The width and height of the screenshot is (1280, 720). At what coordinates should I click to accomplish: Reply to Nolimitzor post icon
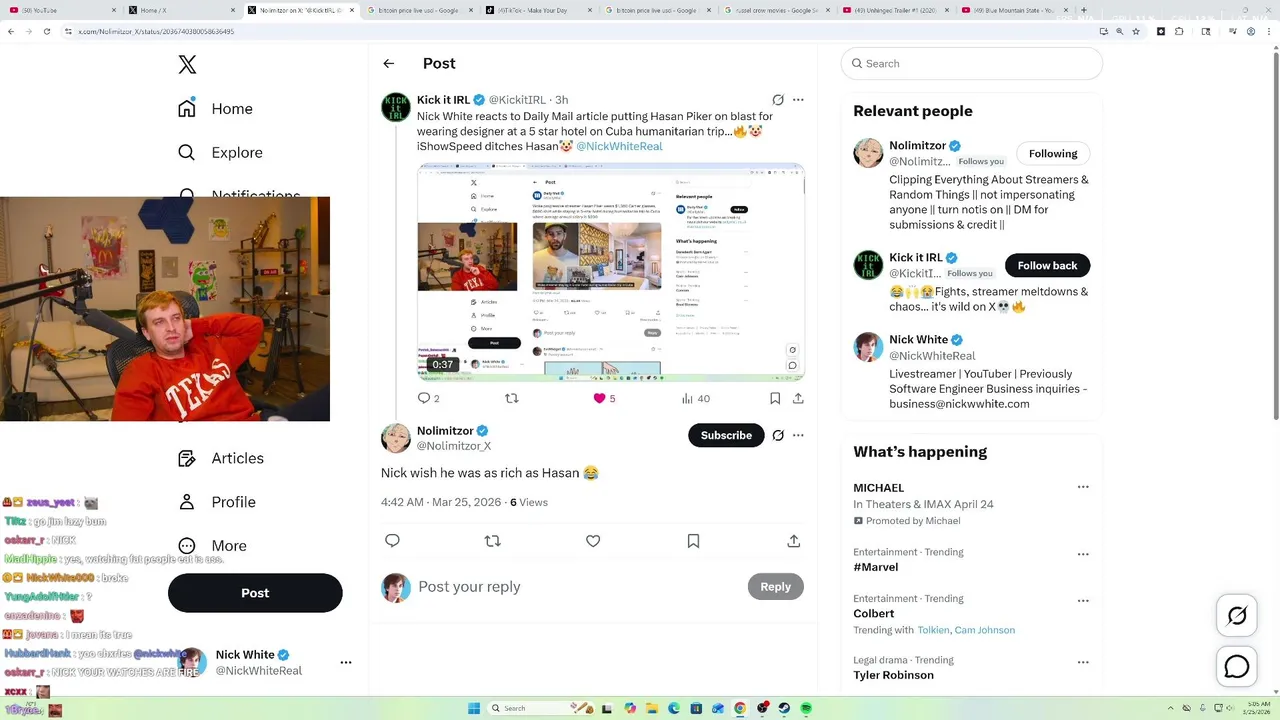(x=392, y=541)
